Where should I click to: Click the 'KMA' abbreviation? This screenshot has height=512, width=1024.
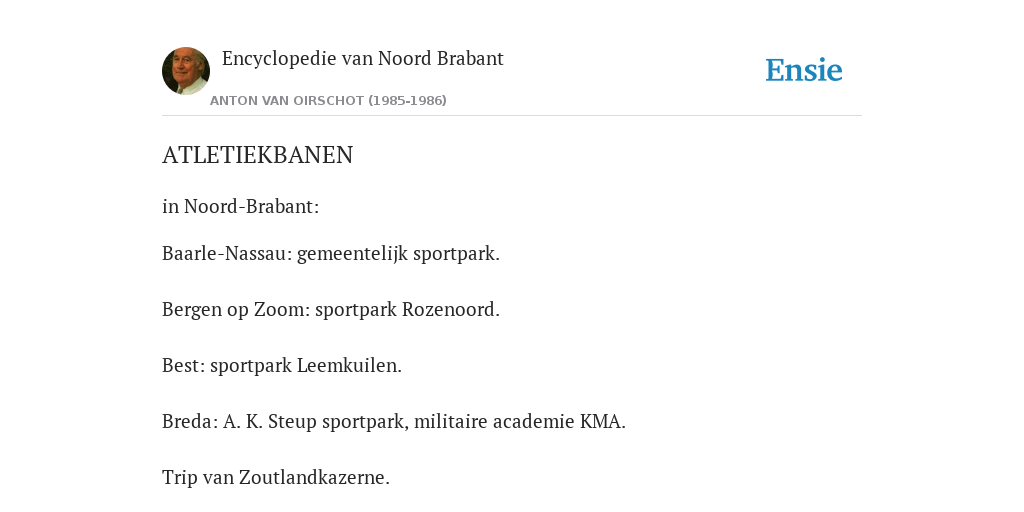(602, 422)
